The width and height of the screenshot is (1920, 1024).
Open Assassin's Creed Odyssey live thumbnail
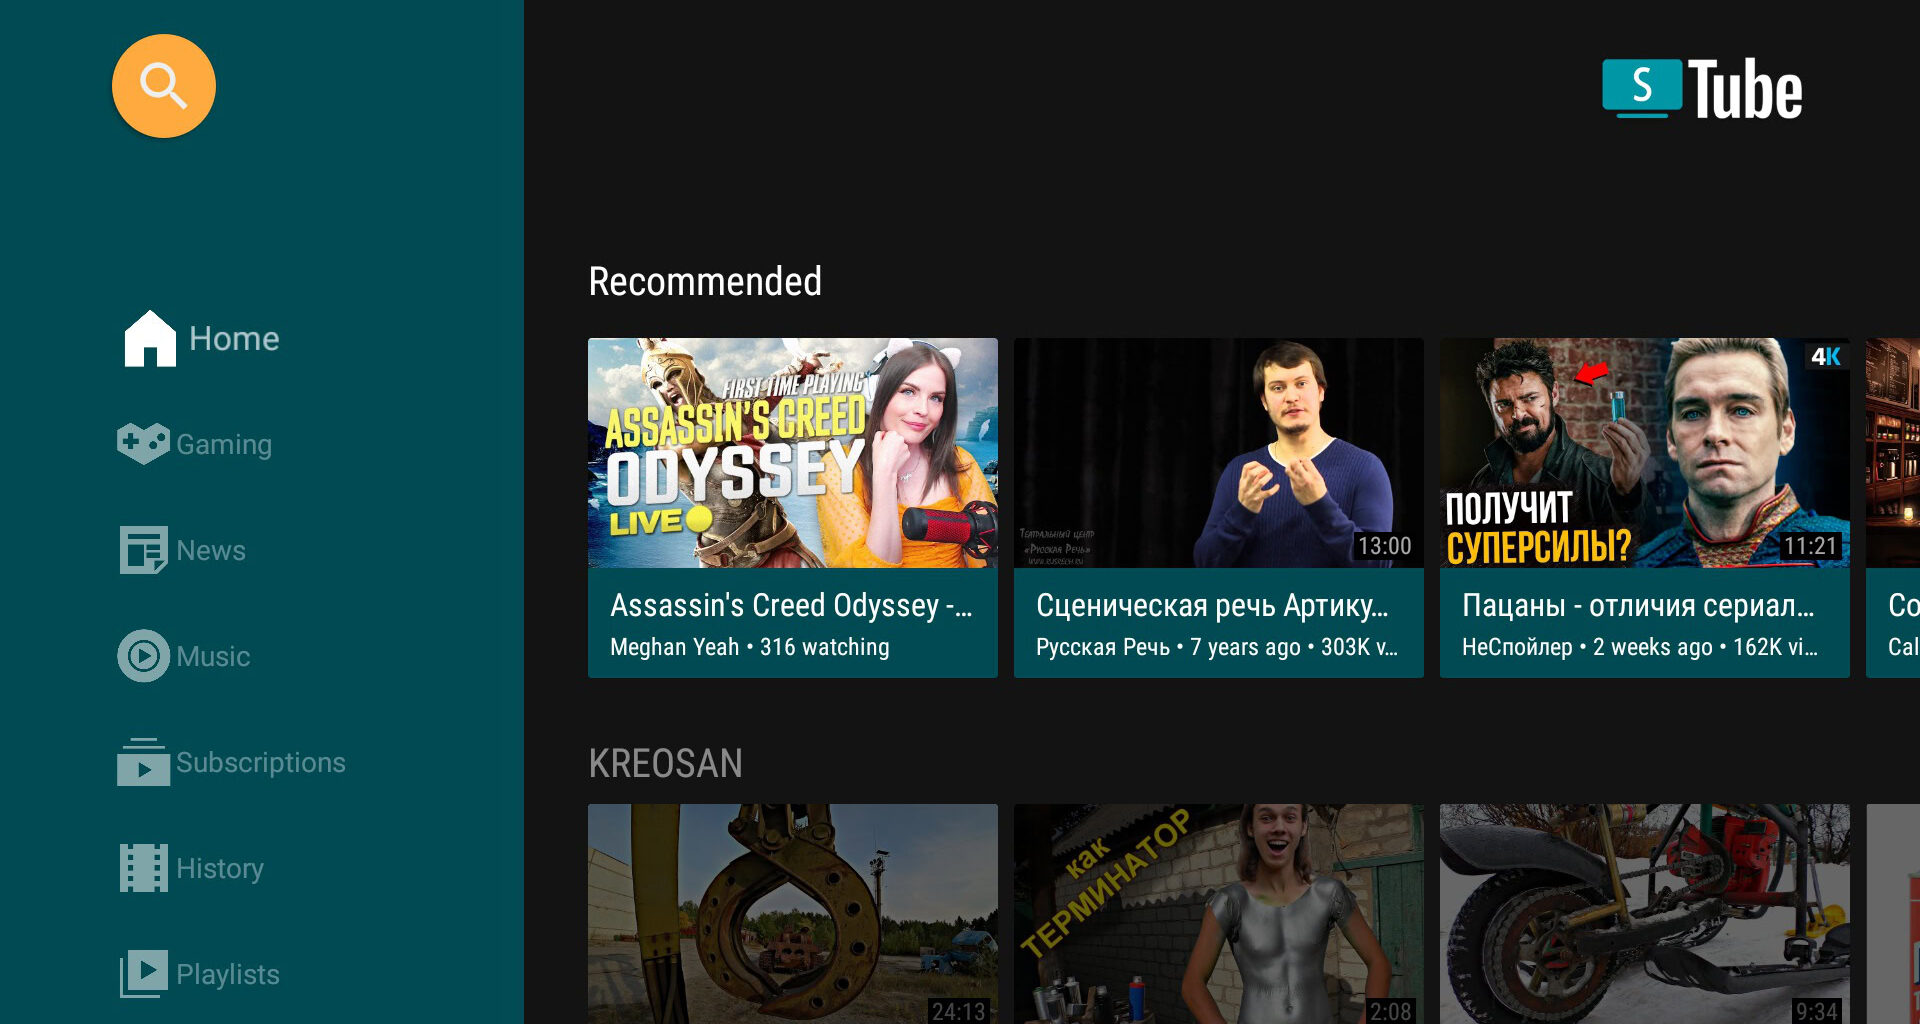[x=792, y=453]
